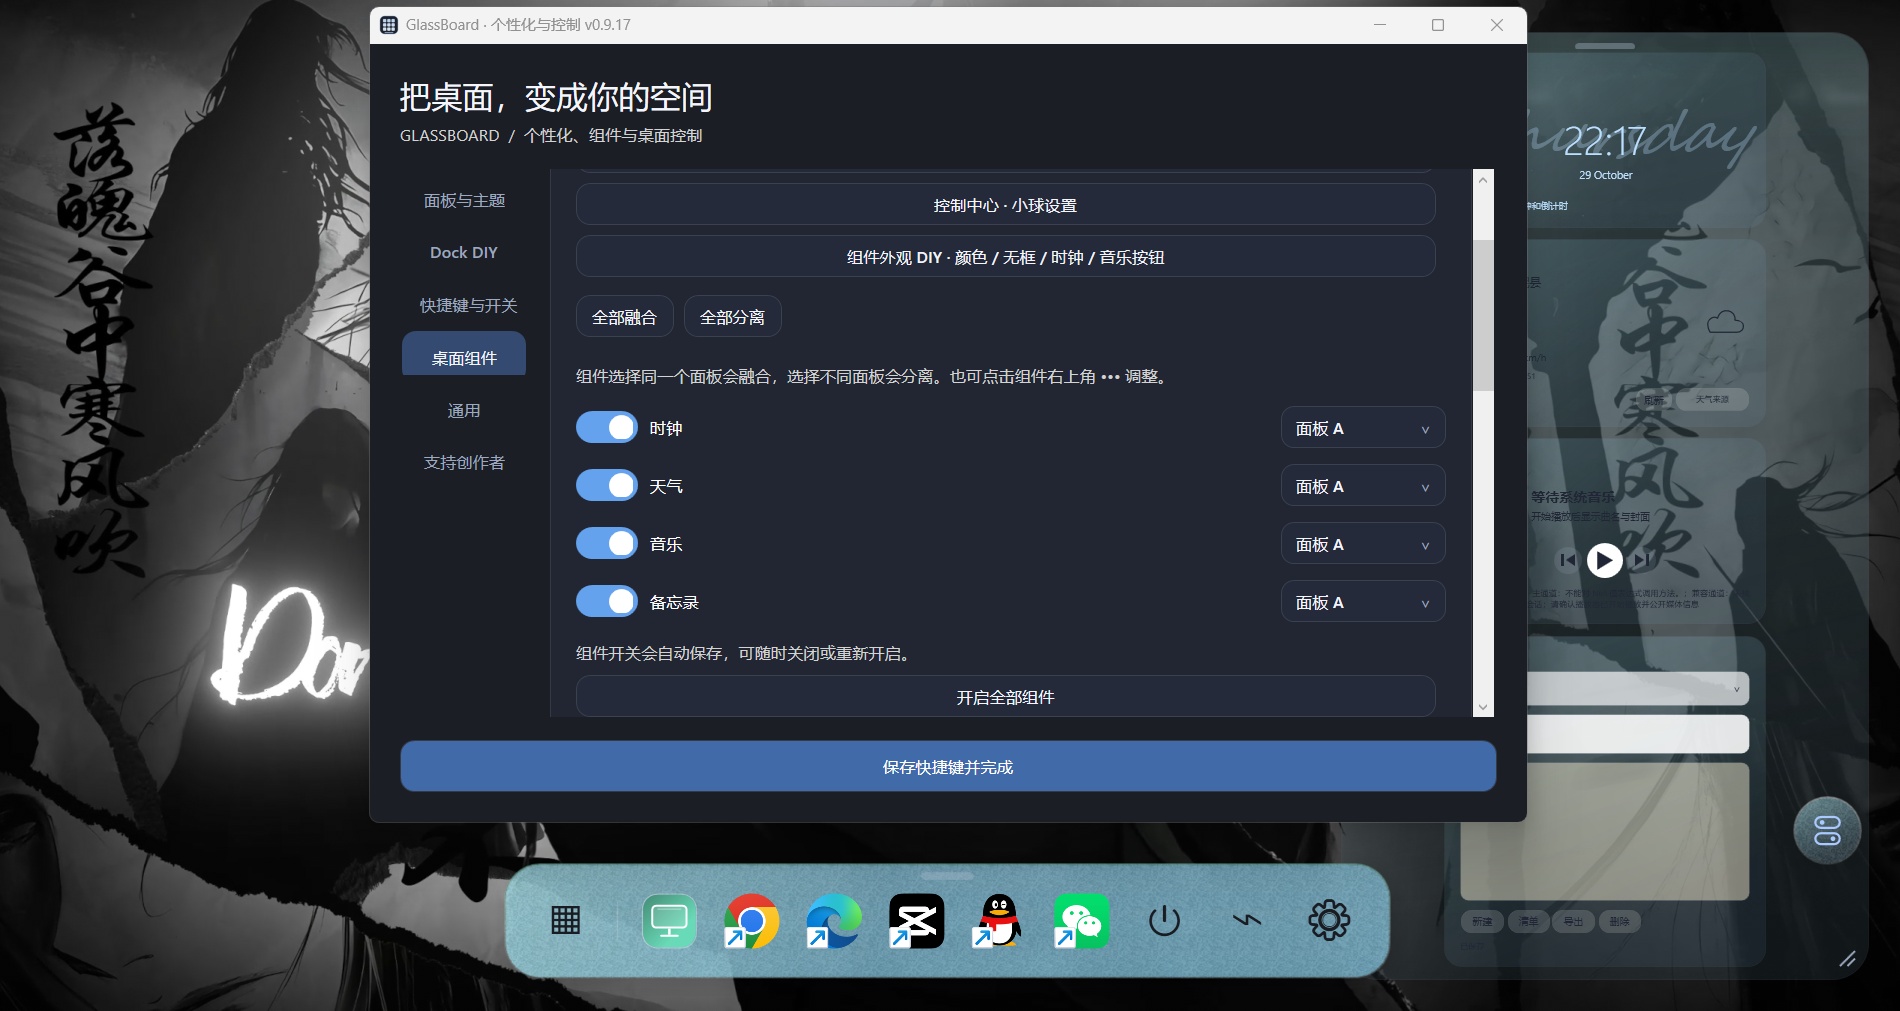Image resolution: width=1900 pixels, height=1011 pixels.
Task: Open the 备忘录 panel dropdown
Action: click(1363, 602)
